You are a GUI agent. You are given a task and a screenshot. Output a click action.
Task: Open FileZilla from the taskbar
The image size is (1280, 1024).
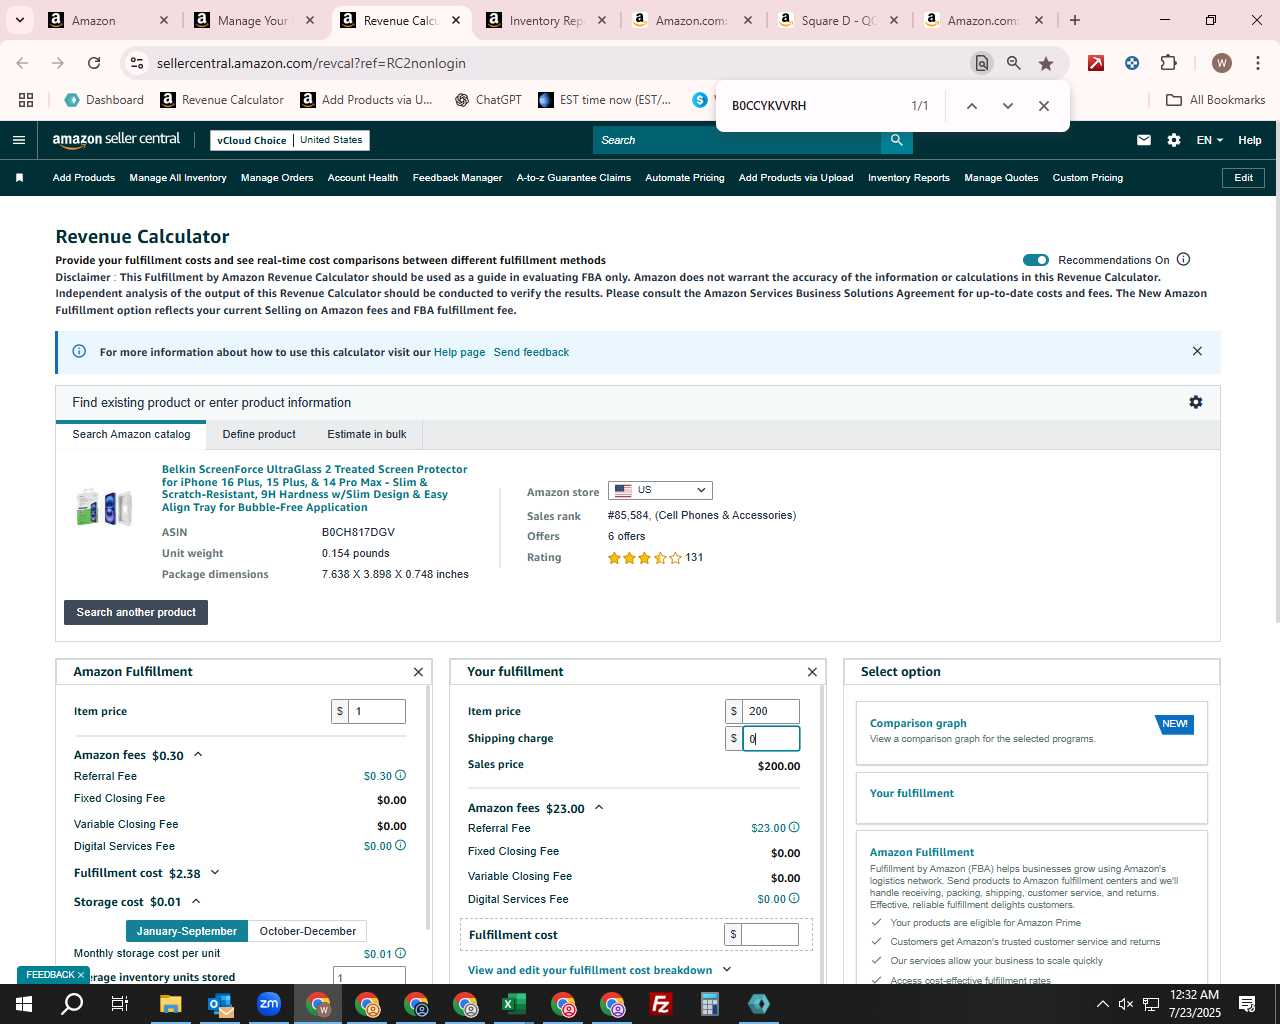click(661, 1004)
